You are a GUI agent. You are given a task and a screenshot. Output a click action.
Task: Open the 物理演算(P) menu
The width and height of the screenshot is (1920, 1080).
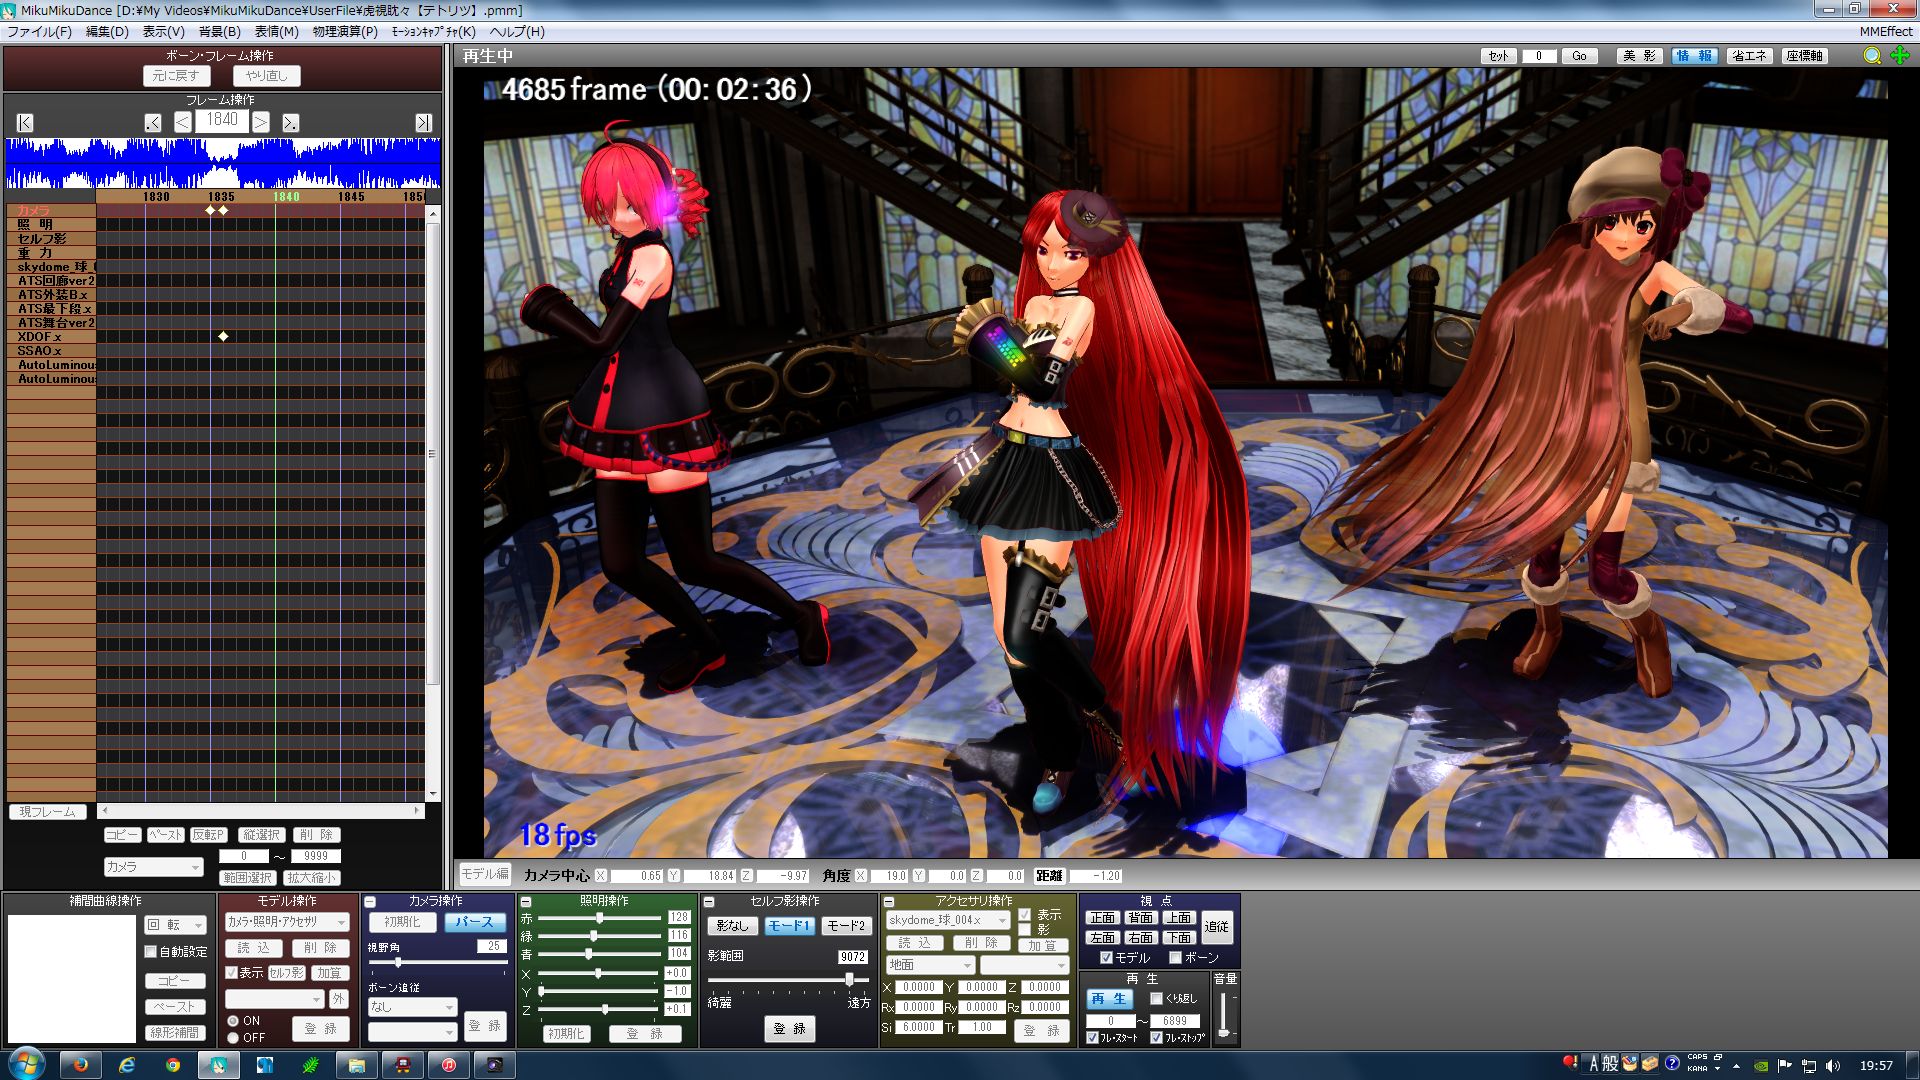click(345, 32)
